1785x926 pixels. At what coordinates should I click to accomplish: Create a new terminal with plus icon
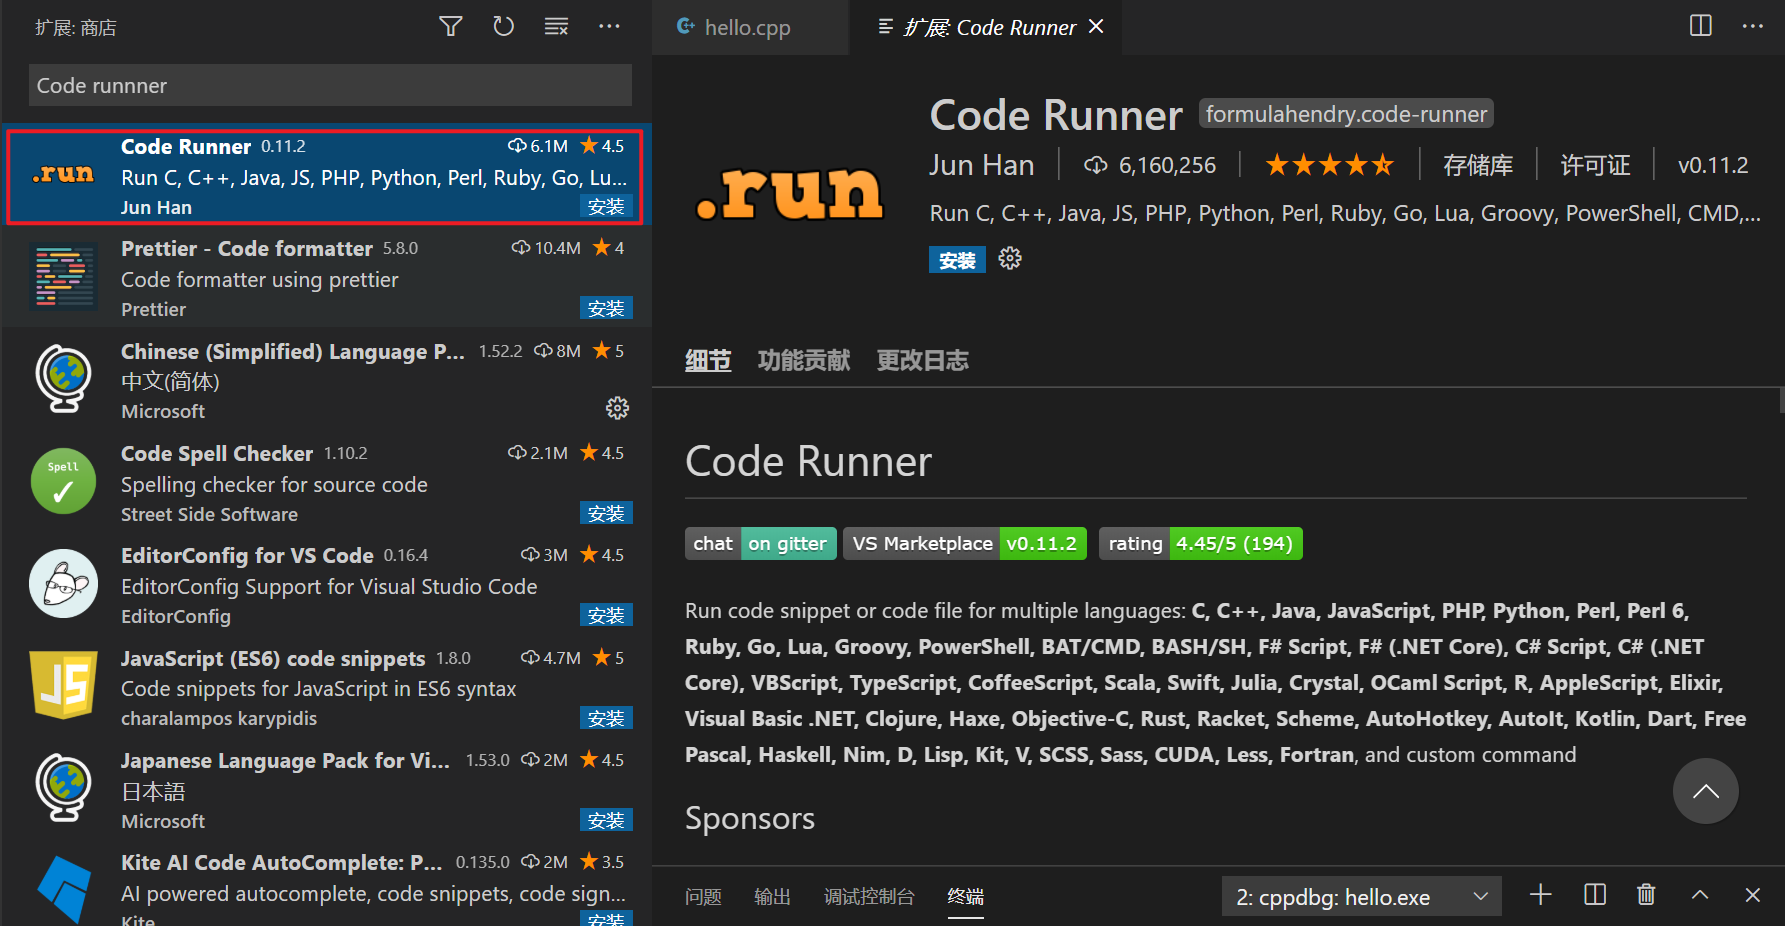(x=1541, y=895)
